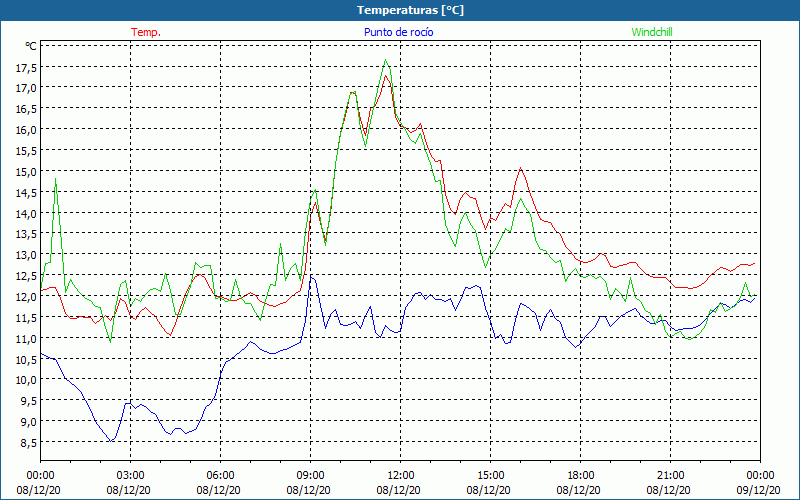This screenshot has width=800, height=500.
Task: Click the 10,5 y-axis value
Action: [x=27, y=359]
